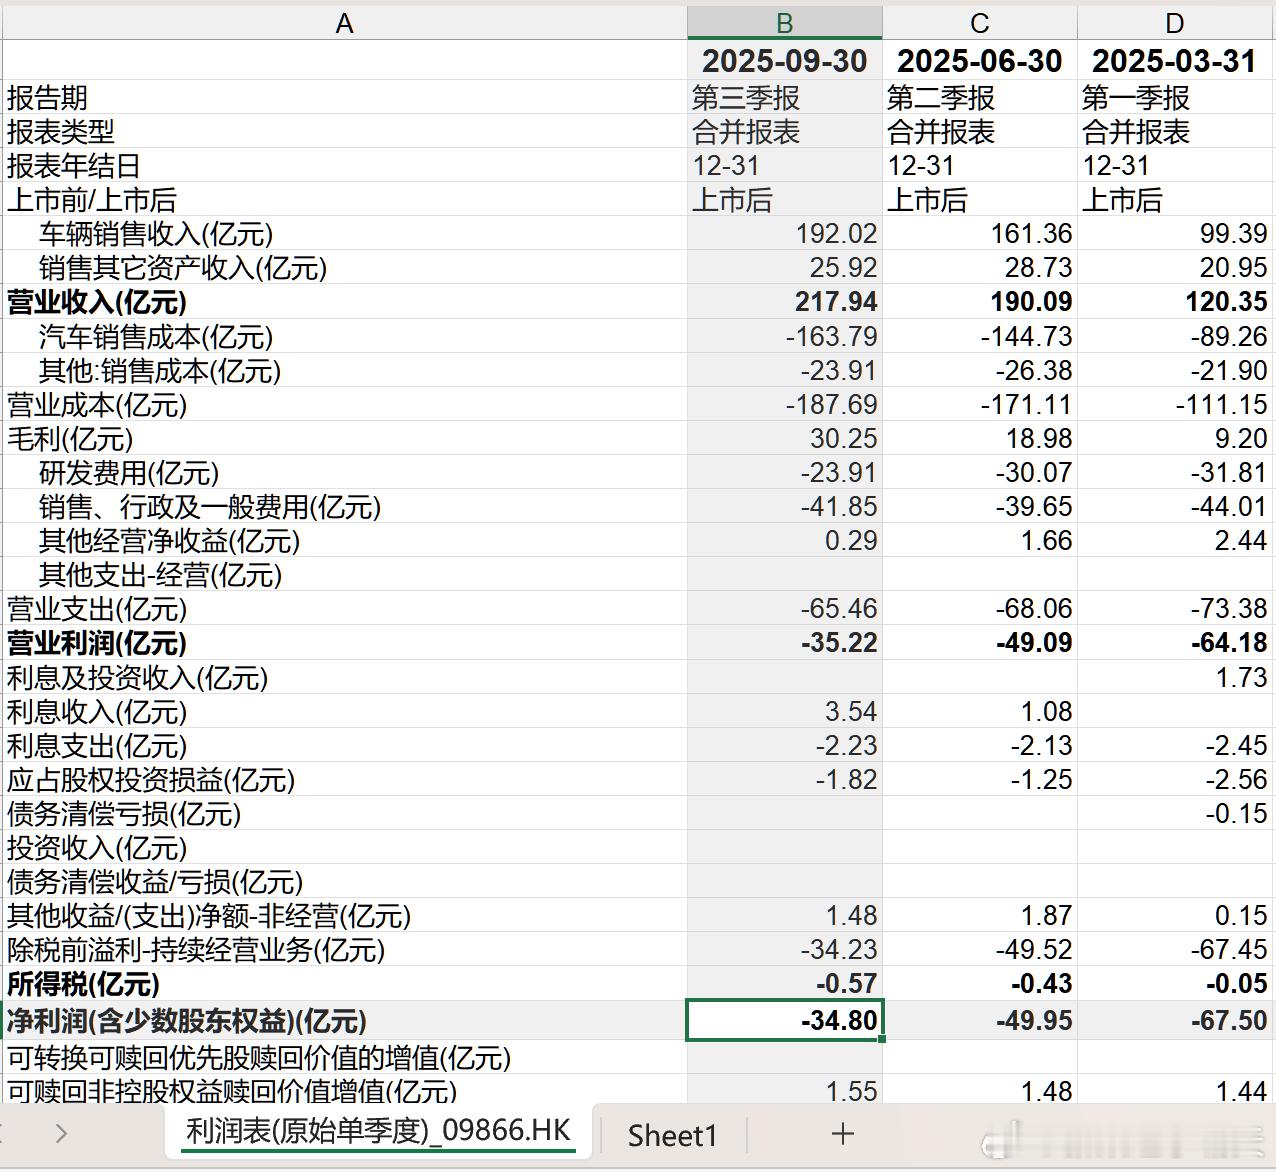Click the 其他经营净收益(亿元) label
The width and height of the screenshot is (1276, 1172).
[x=170, y=541]
